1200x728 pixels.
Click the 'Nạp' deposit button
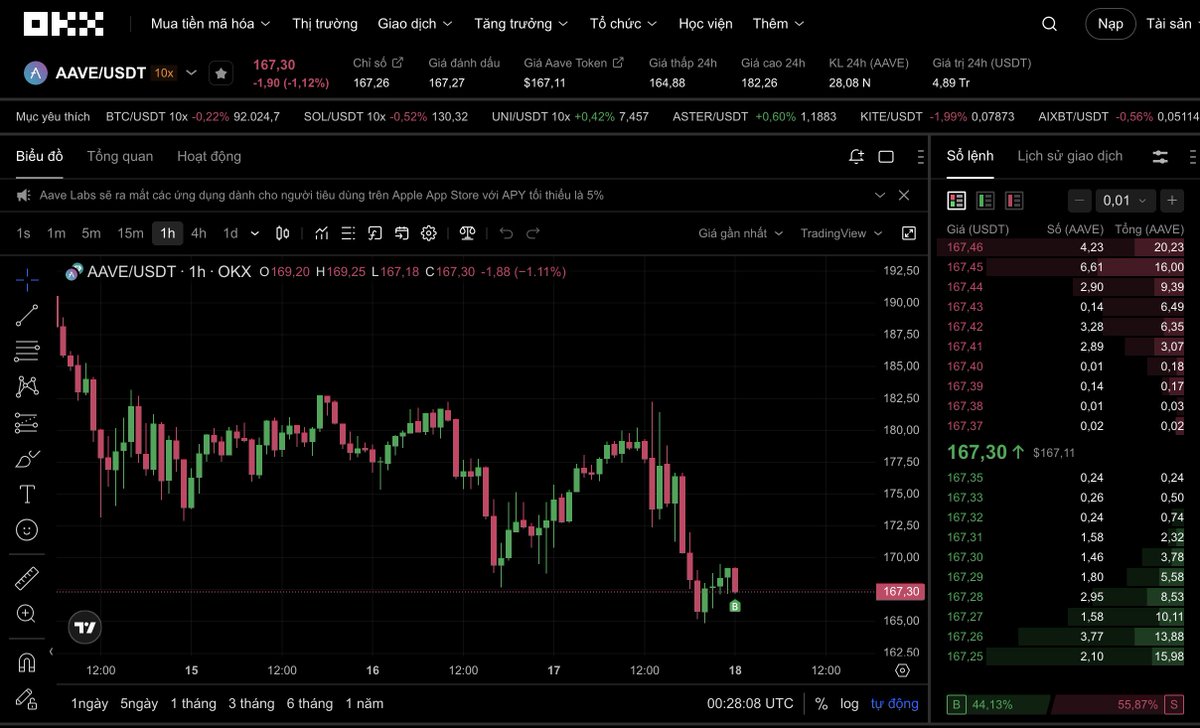1110,24
